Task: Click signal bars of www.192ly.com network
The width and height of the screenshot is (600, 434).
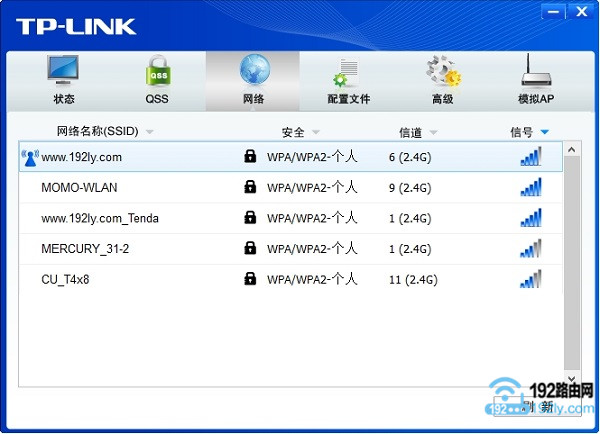Action: coord(531,156)
